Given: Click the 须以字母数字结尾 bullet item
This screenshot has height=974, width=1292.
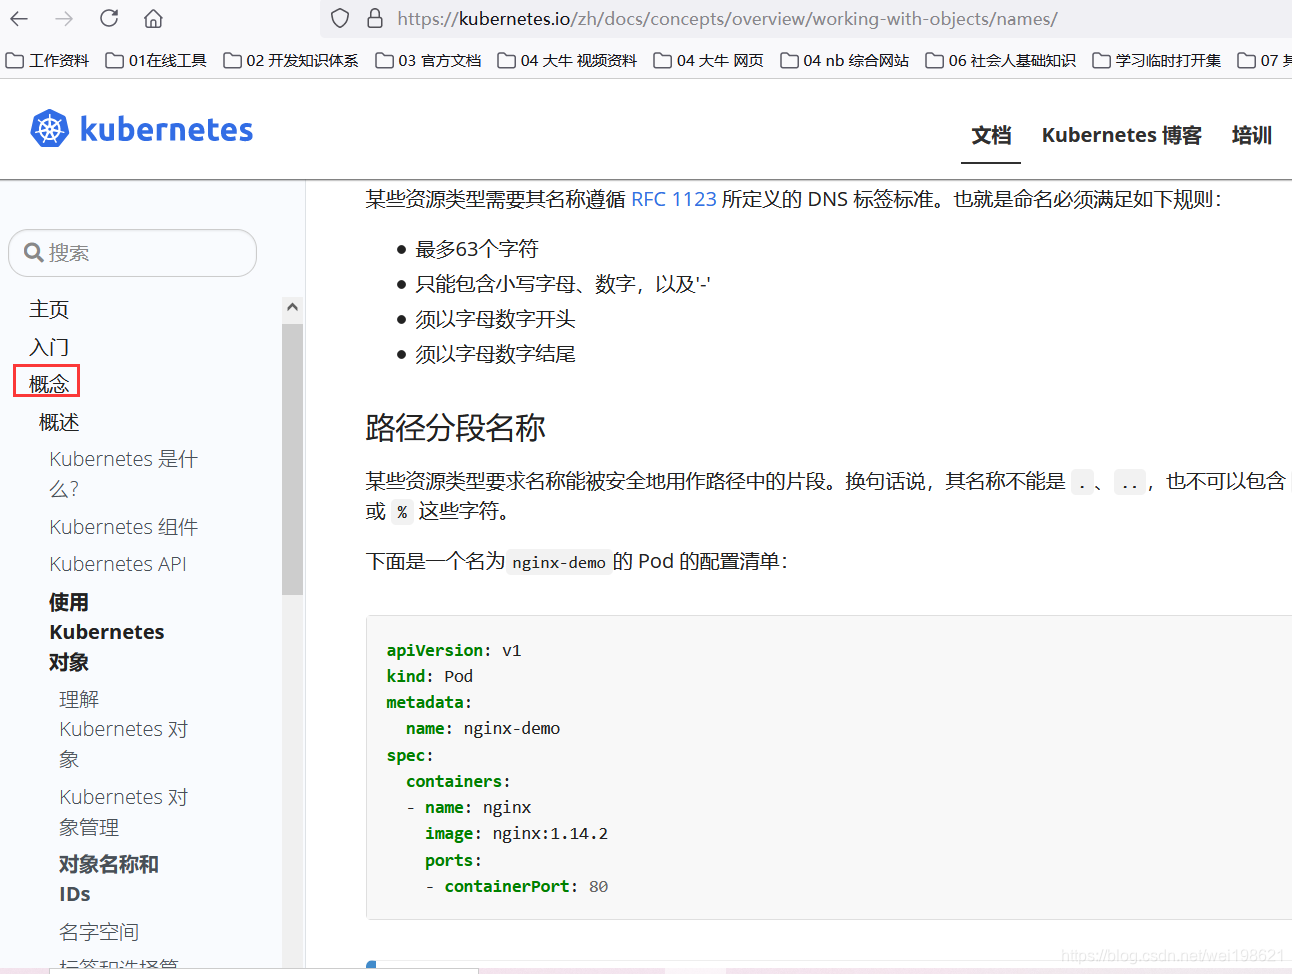Looking at the screenshot, I should pyautogui.click(x=495, y=354).
